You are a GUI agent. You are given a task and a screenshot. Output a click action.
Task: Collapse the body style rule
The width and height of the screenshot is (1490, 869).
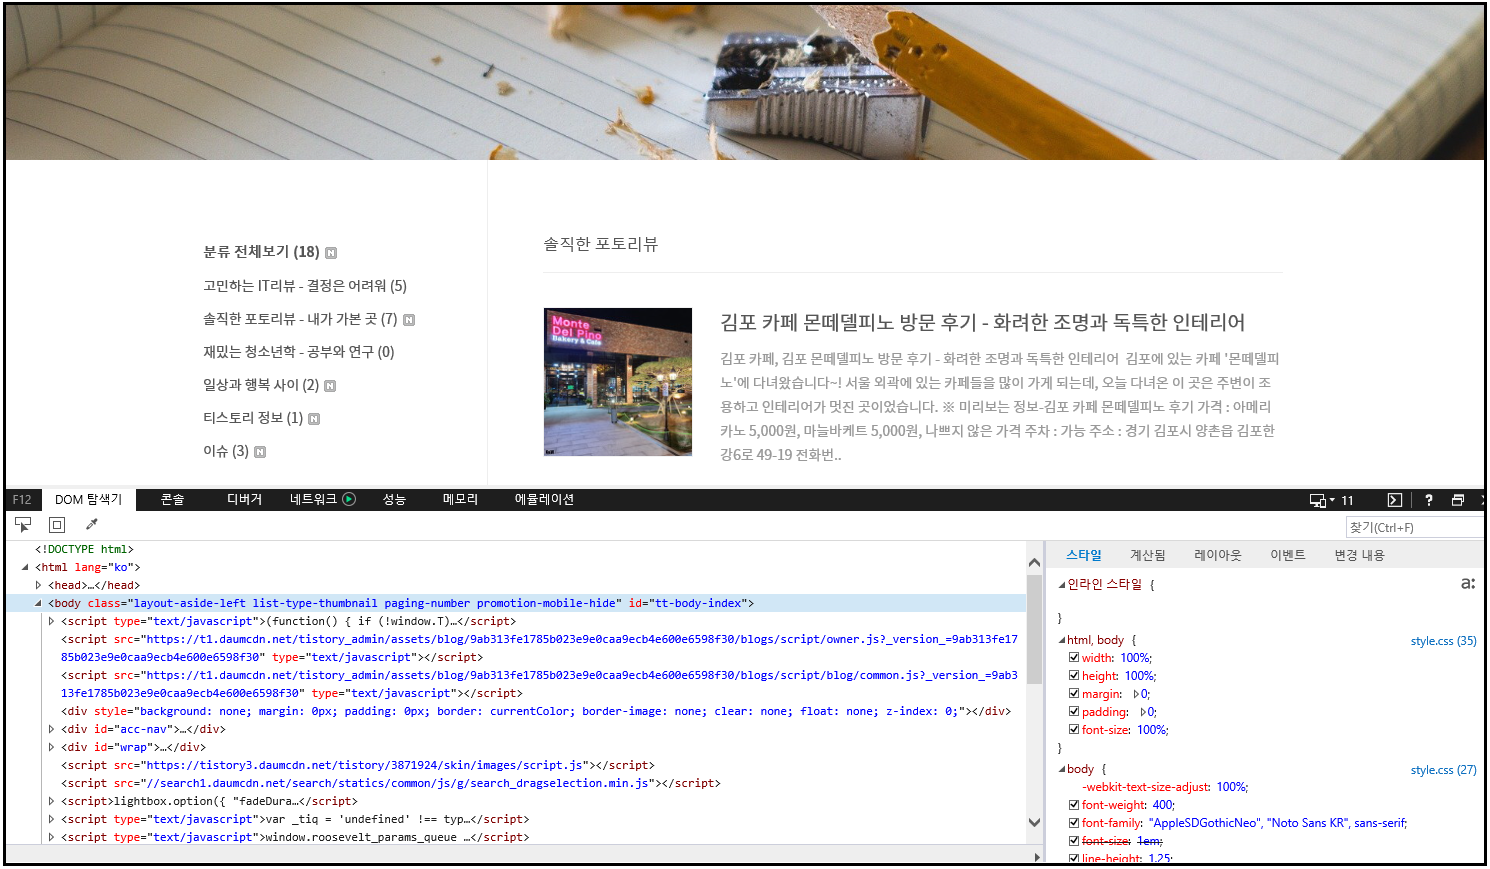1062,770
